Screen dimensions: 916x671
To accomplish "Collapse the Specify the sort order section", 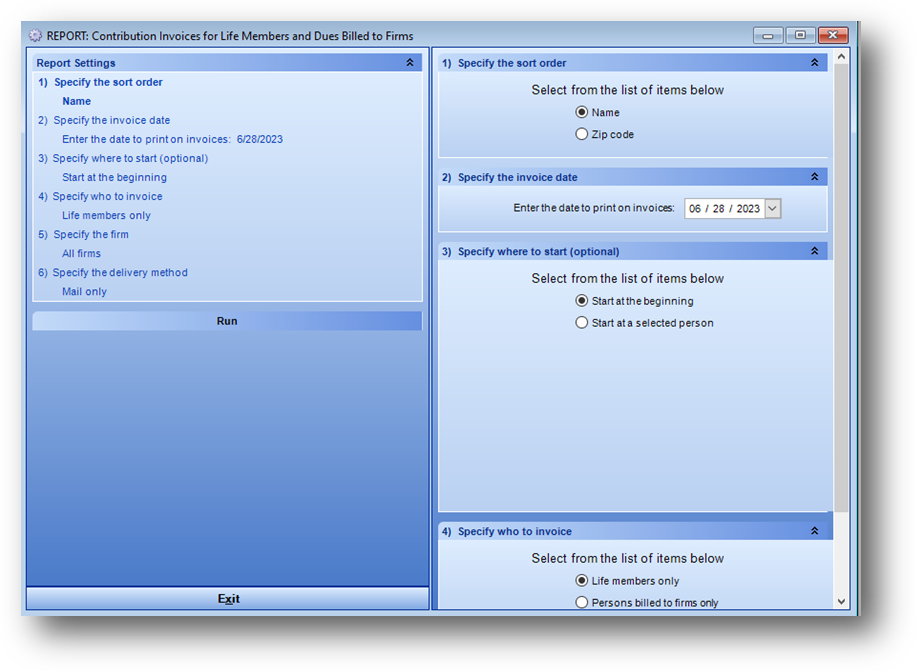I will (814, 63).
